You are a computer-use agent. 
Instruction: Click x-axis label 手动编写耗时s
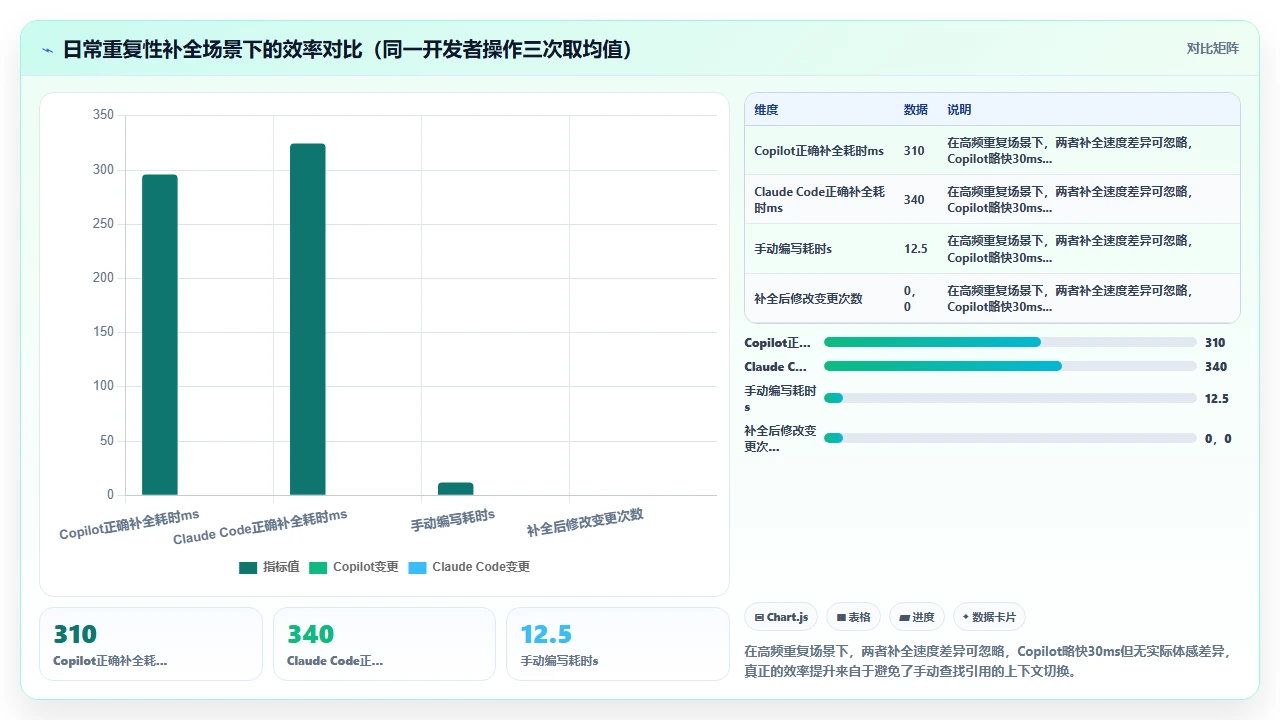pyautogui.click(x=453, y=519)
